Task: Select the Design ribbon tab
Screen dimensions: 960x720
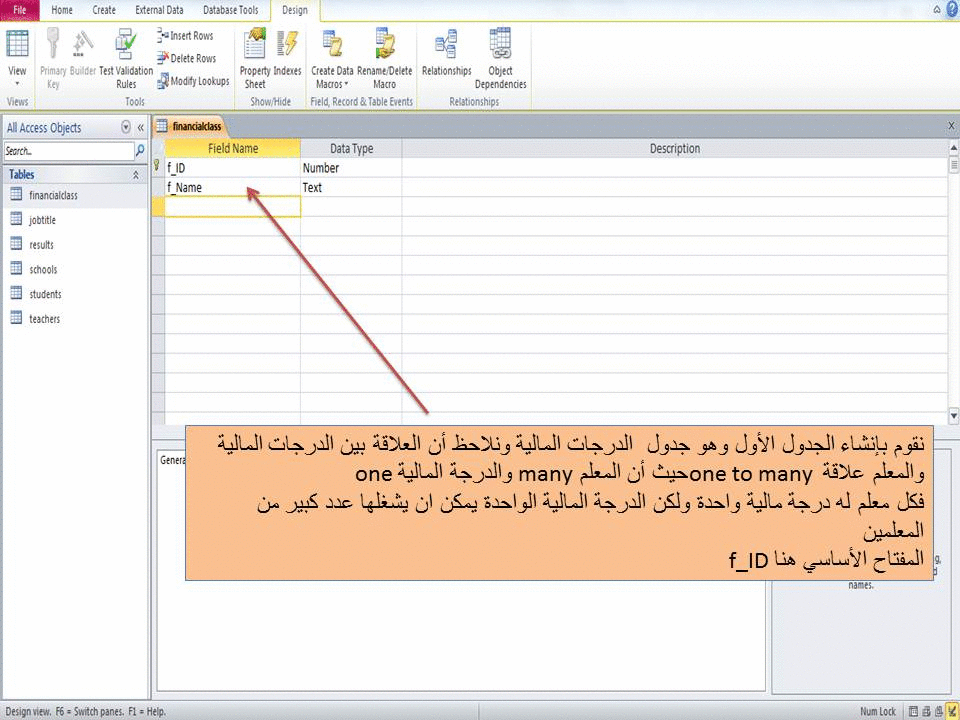Action: coord(295,10)
